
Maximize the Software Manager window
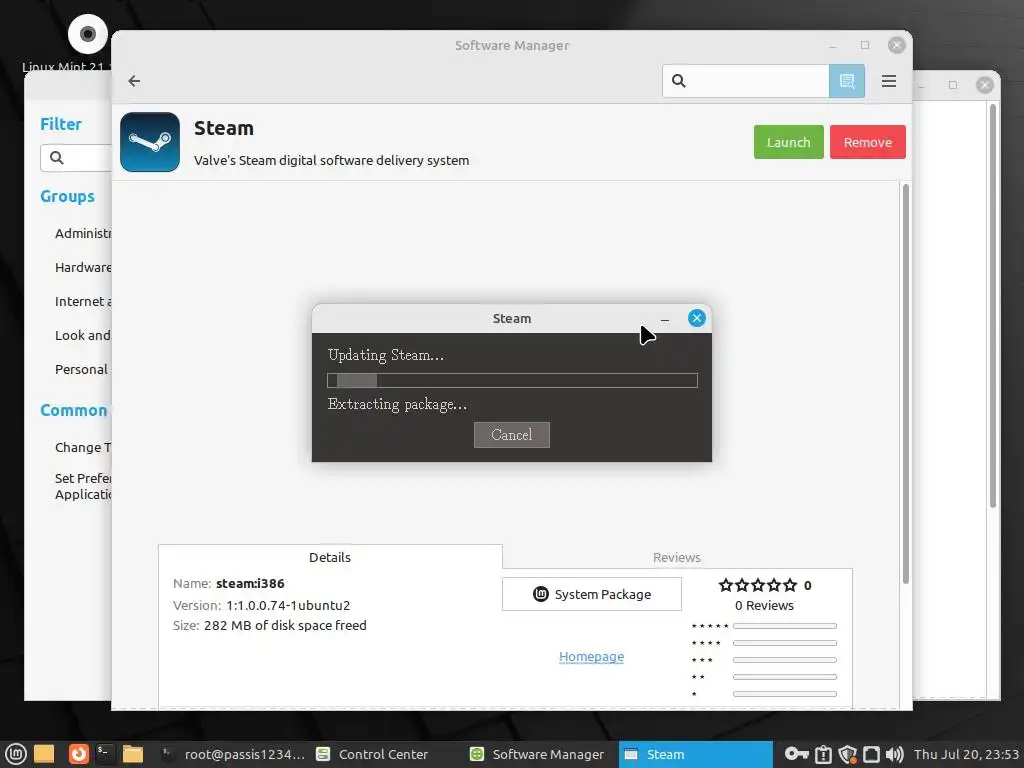(865, 45)
